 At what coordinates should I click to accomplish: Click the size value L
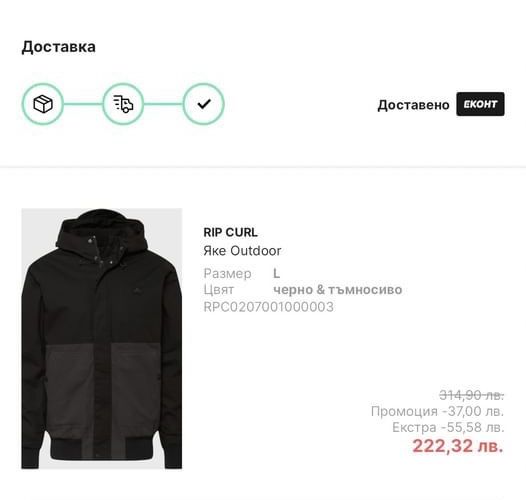tap(276, 273)
